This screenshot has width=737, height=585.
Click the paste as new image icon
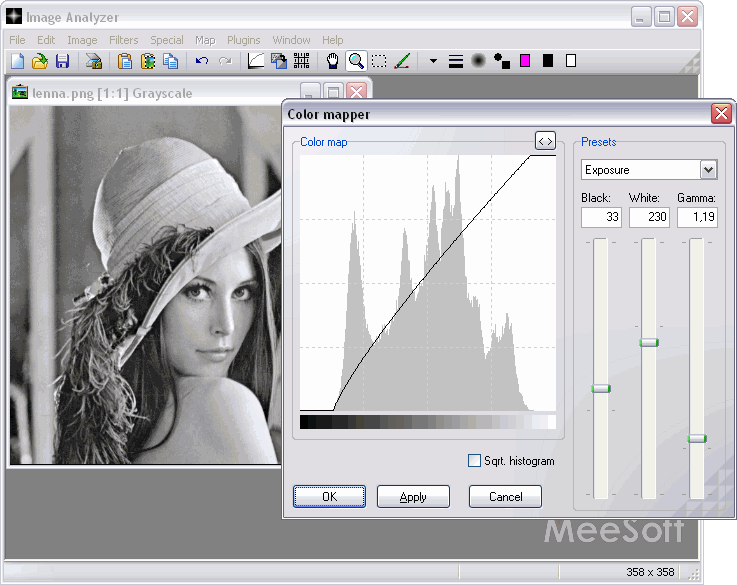pyautogui.click(x=148, y=61)
